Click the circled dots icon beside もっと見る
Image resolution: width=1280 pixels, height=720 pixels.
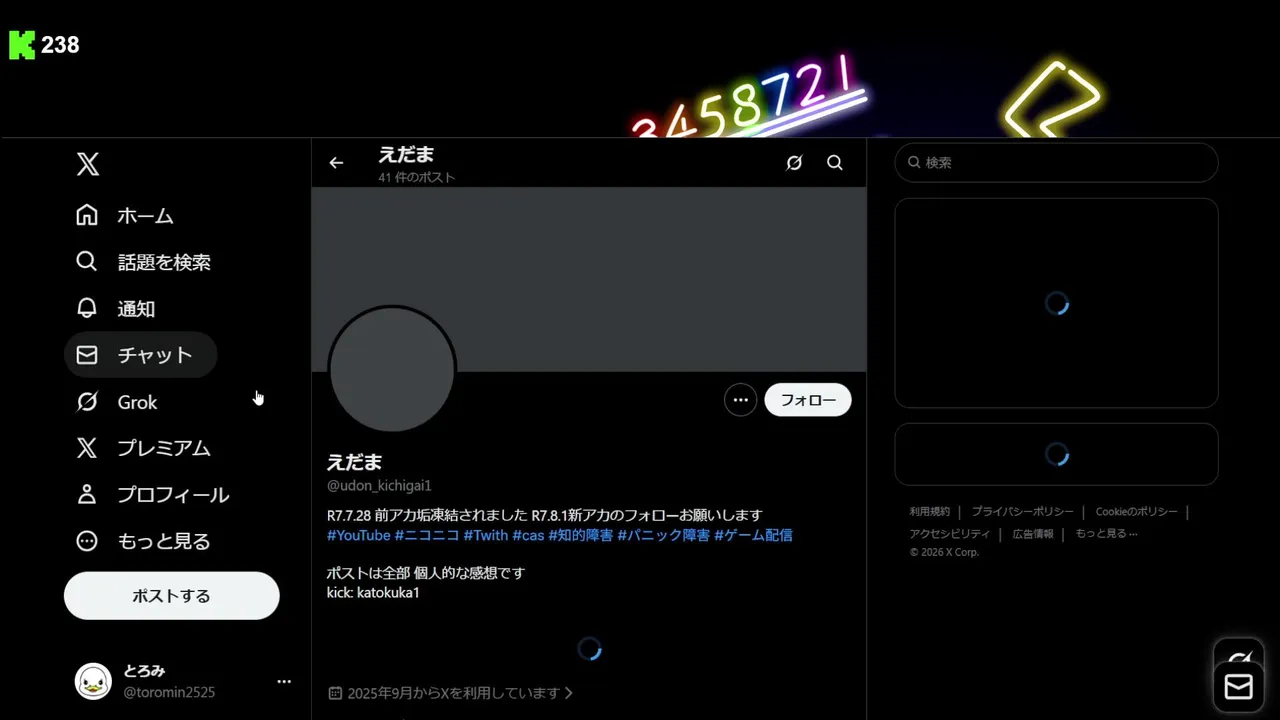(x=87, y=541)
